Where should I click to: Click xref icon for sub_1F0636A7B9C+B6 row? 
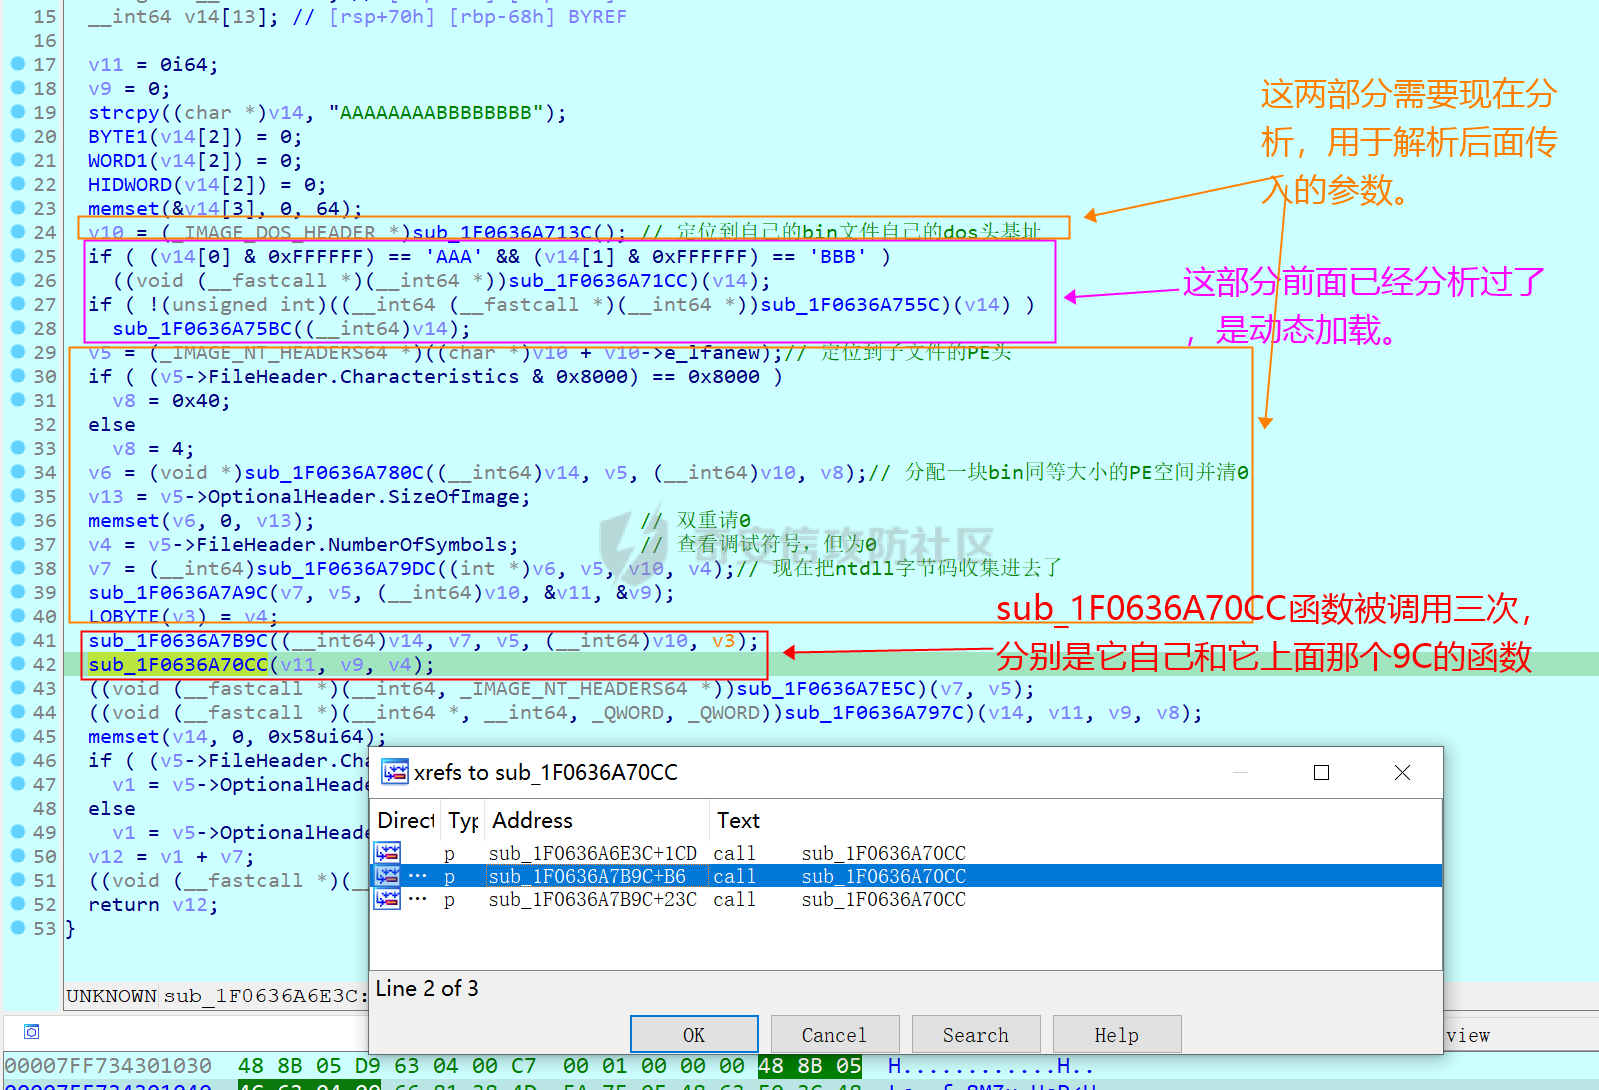click(387, 876)
